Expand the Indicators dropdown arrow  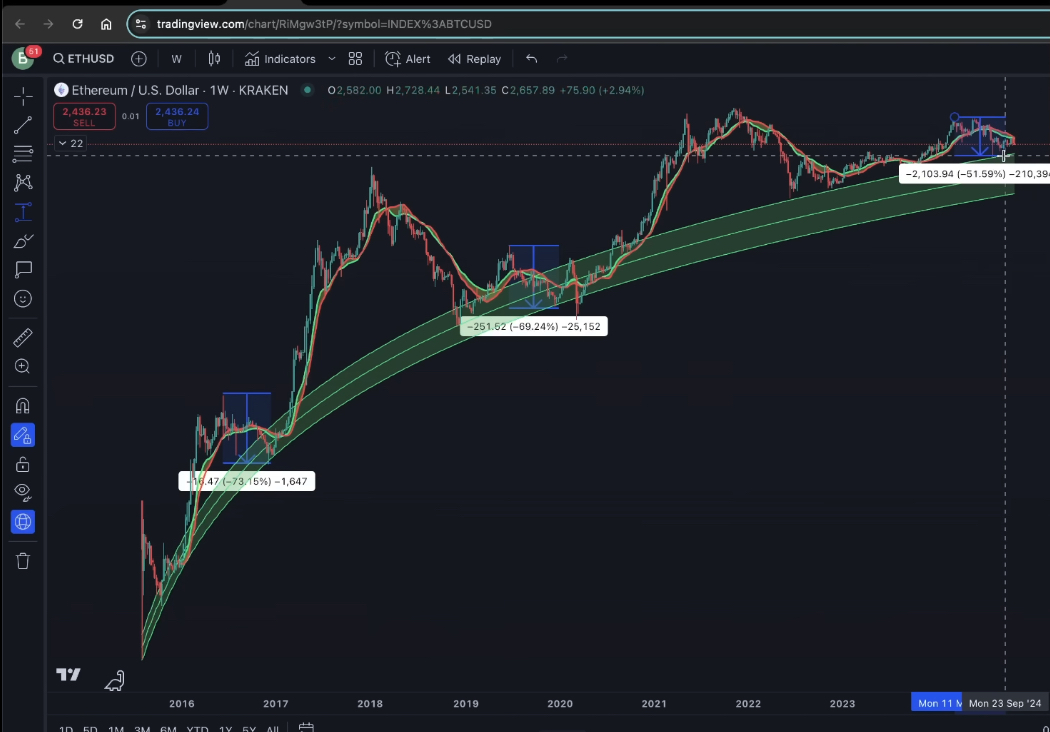(331, 58)
